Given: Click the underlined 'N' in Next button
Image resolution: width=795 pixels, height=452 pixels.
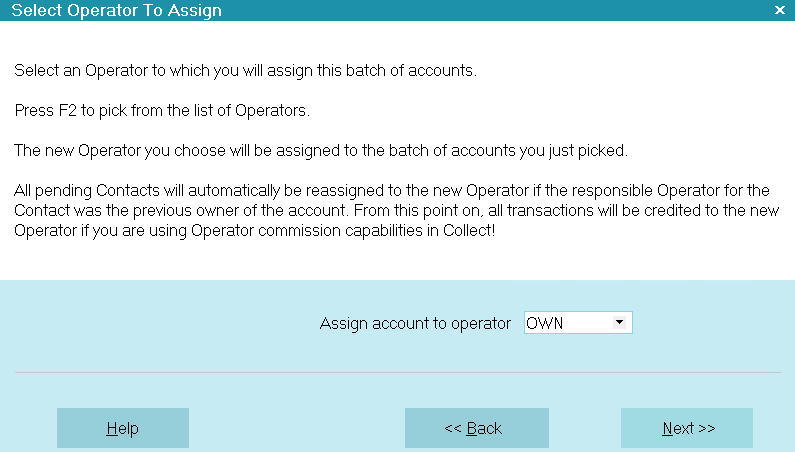Looking at the screenshot, I should 668,429.
